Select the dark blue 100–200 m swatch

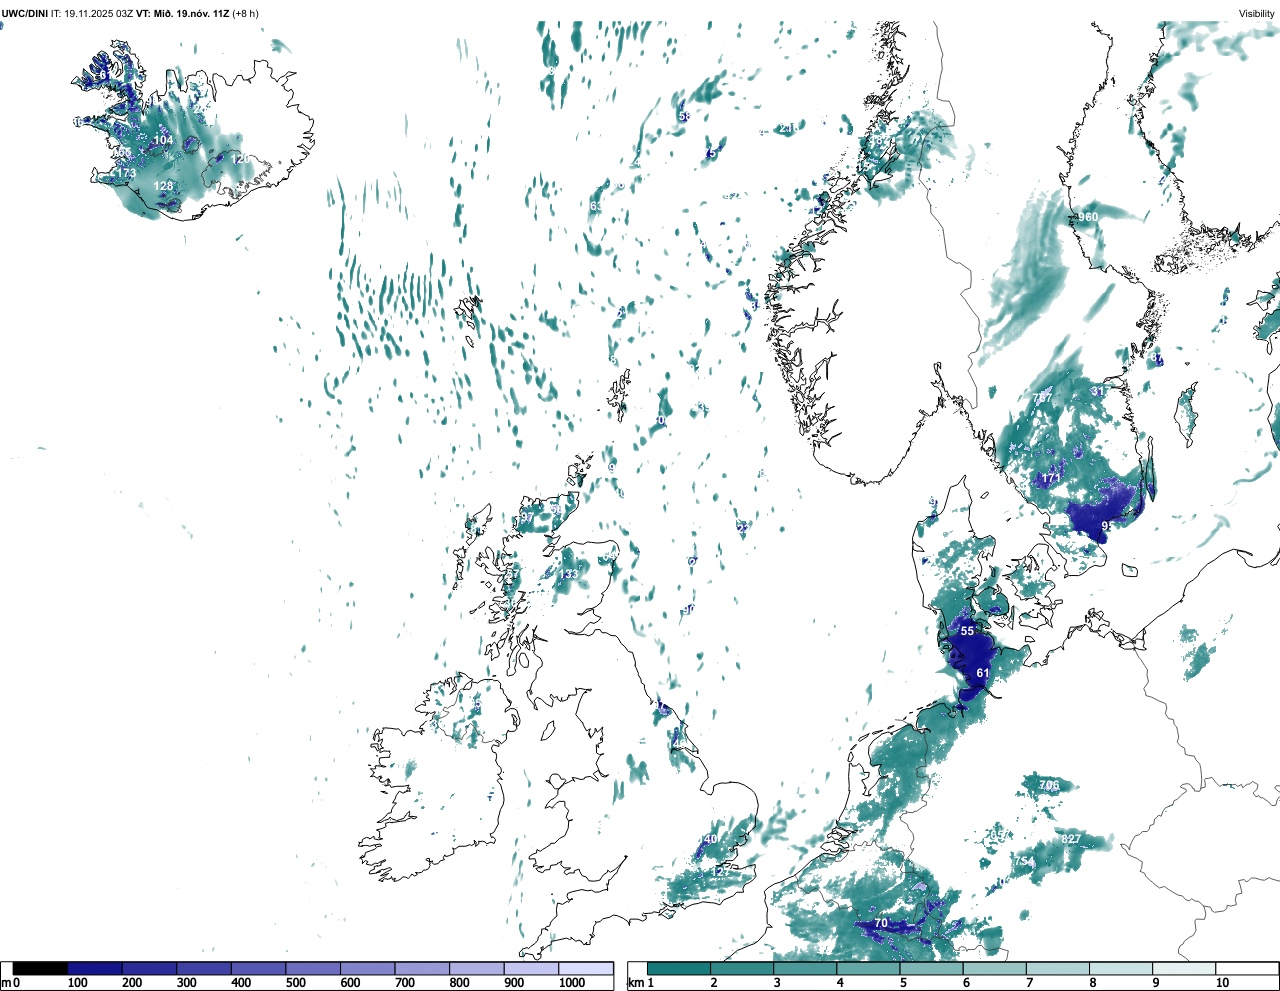[x=95, y=969]
